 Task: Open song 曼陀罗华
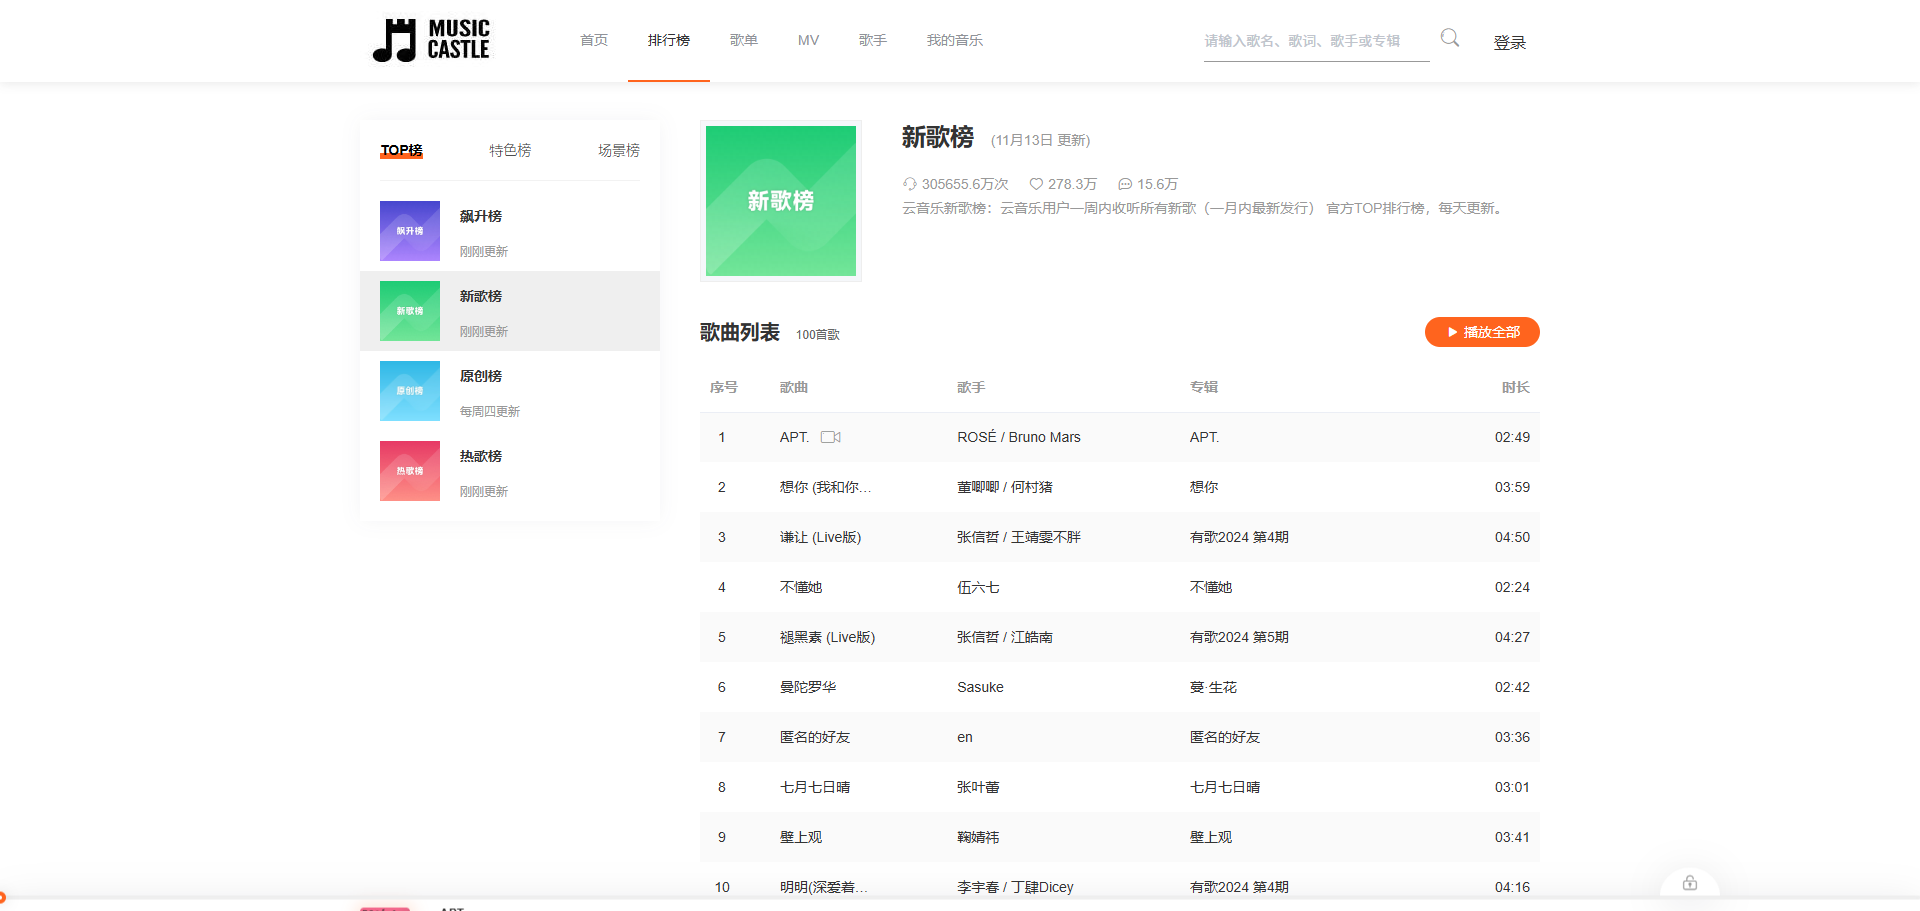tap(808, 687)
